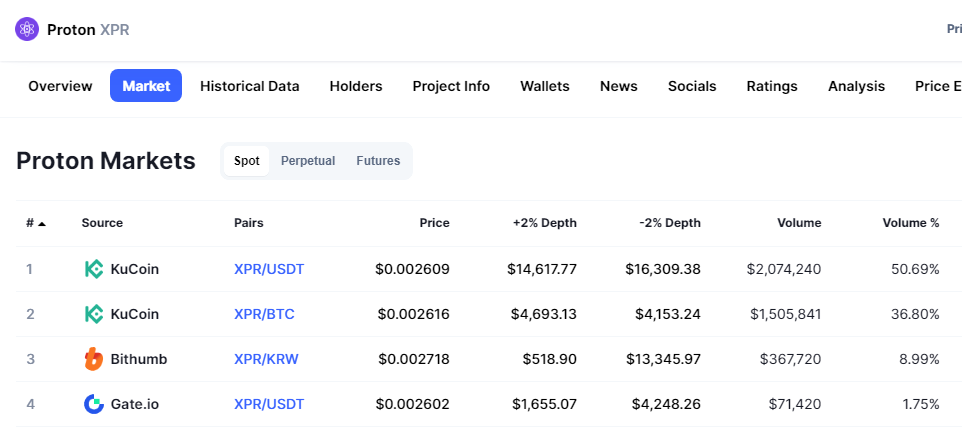Click the volume share 1.75%
This screenshot has width=962, height=431.
[921, 404]
